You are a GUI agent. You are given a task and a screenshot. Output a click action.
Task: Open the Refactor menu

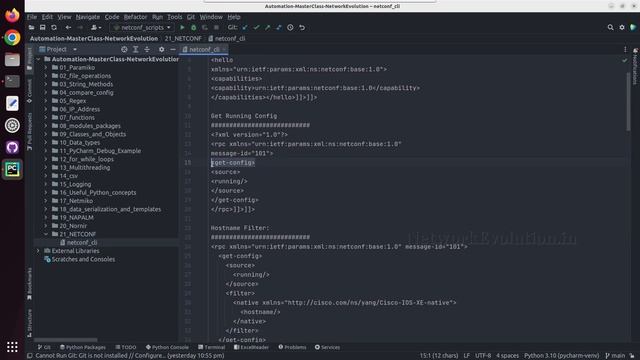tap(135, 17)
